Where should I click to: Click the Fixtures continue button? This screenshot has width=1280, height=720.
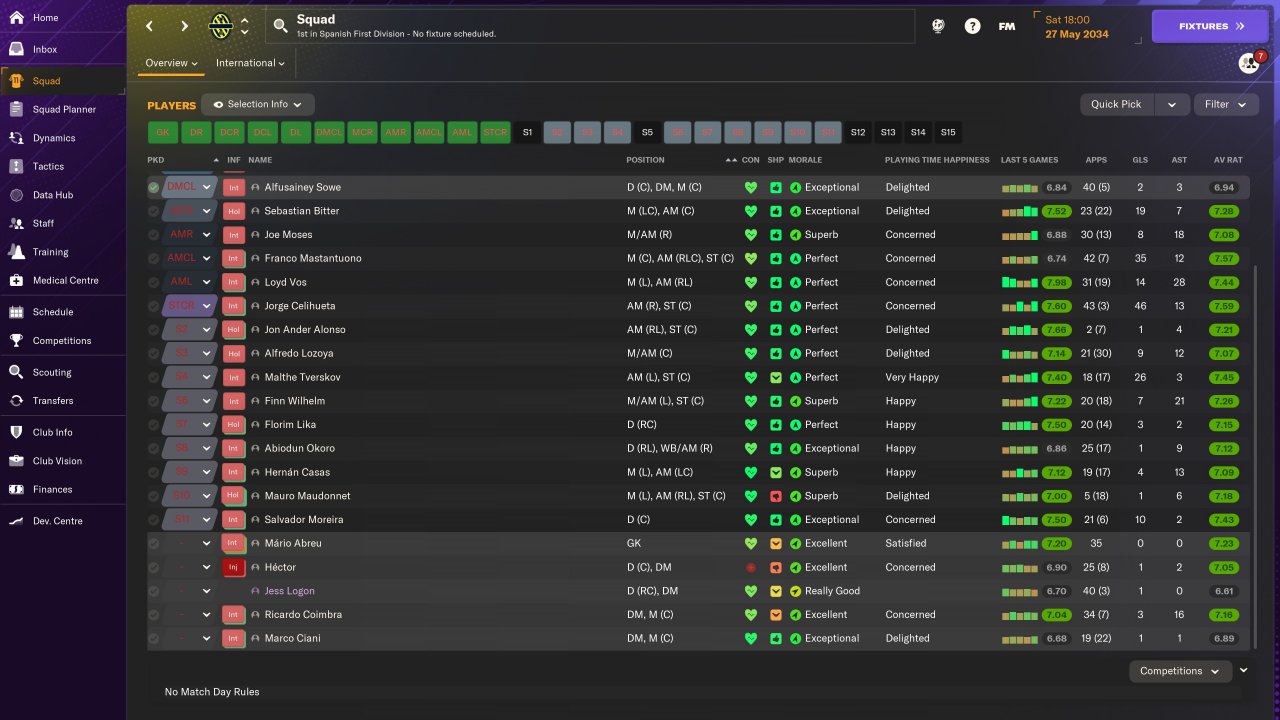[1211, 26]
